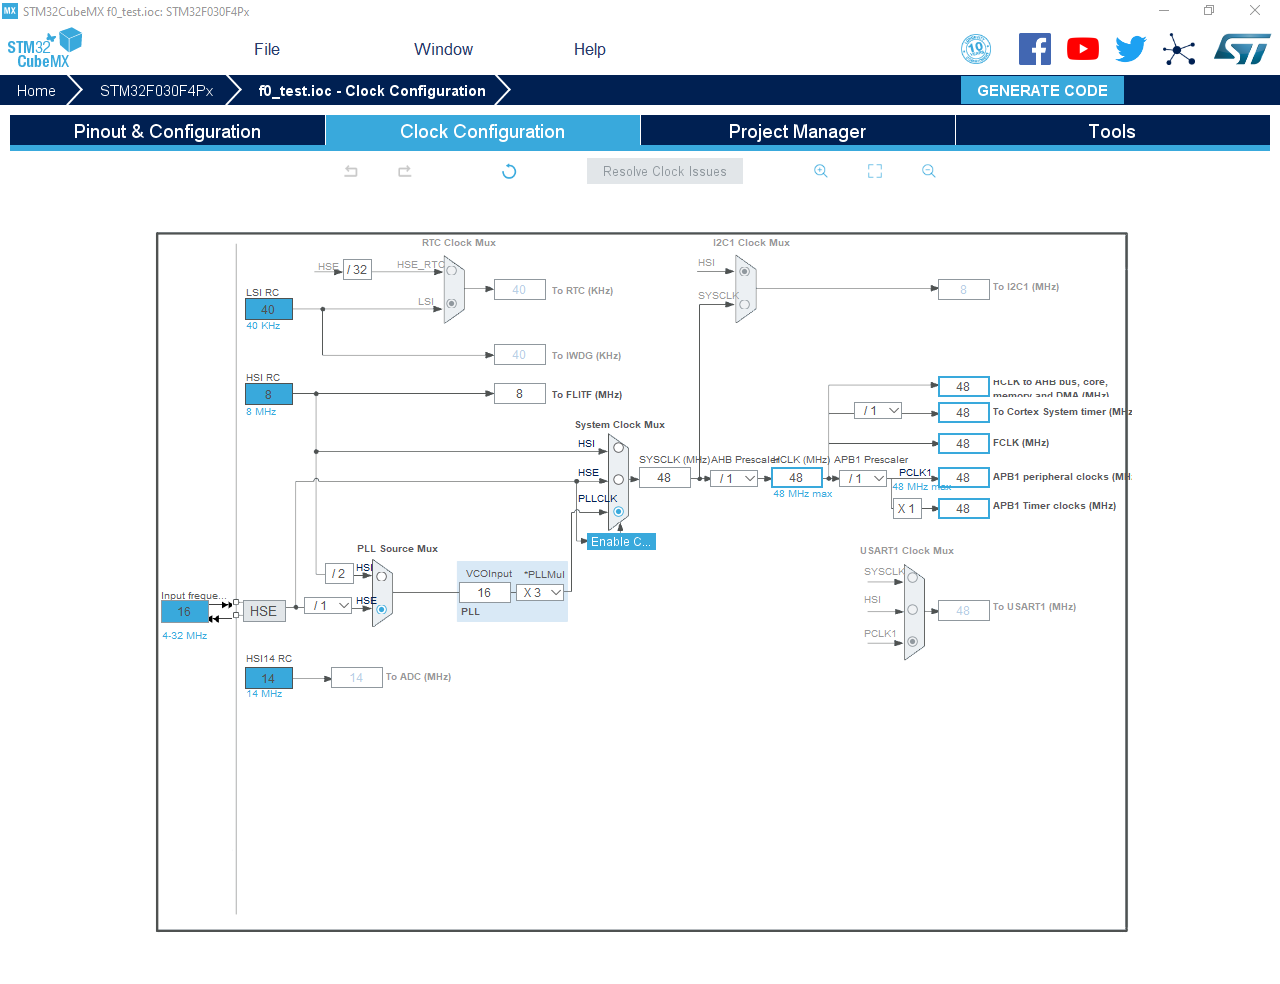Image resolution: width=1280 pixels, height=984 pixels.
Task: Switch to Tools tab
Action: [x=1112, y=131]
